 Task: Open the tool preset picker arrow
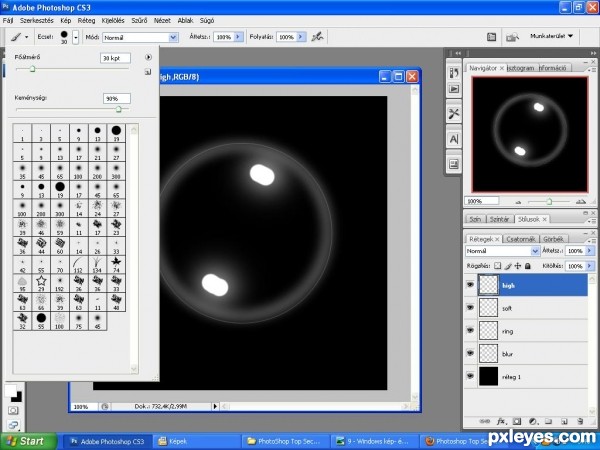[x=26, y=37]
